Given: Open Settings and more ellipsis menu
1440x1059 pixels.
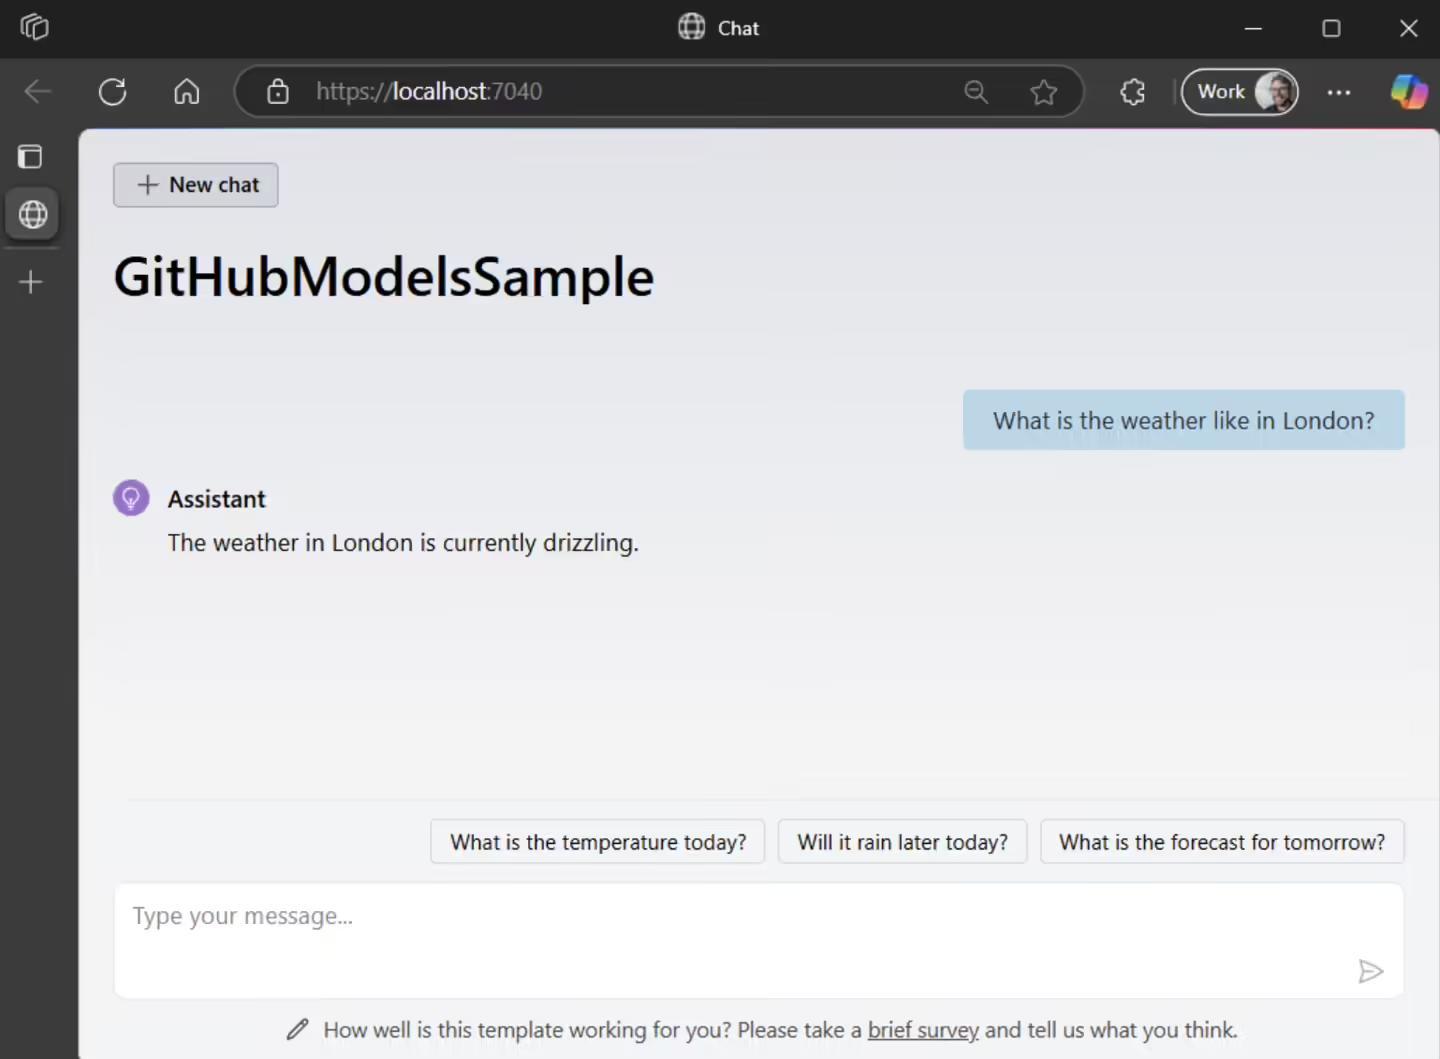Looking at the screenshot, I should tap(1339, 92).
